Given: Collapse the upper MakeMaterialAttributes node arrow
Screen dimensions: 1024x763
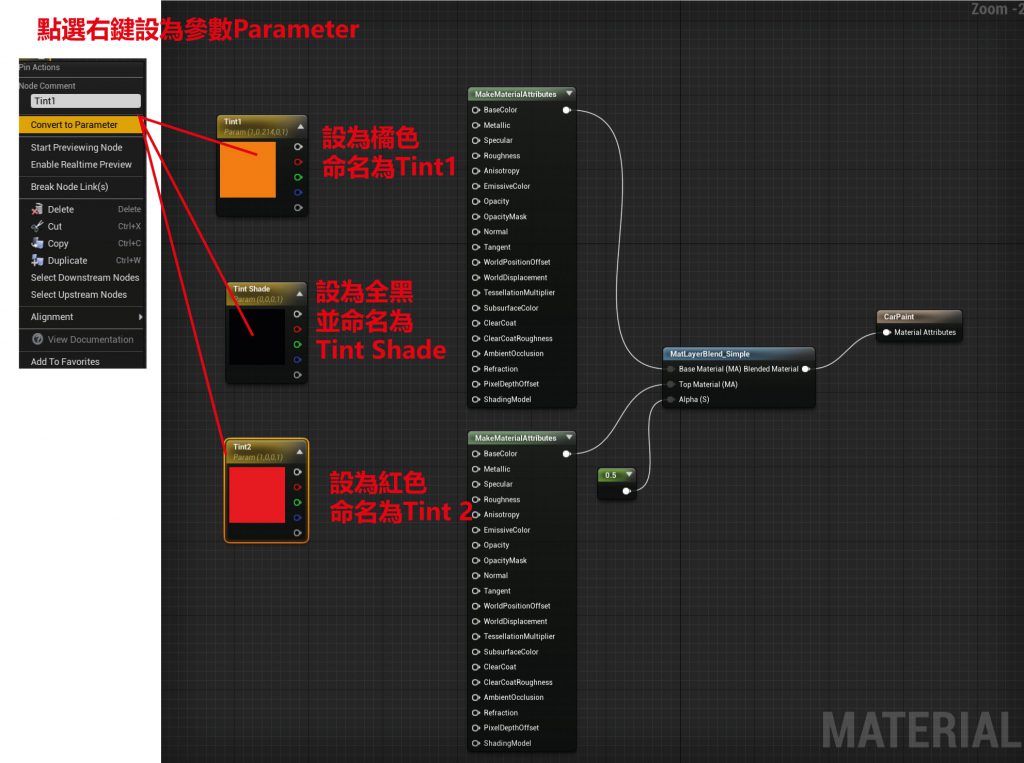Looking at the screenshot, I should click(x=569, y=94).
